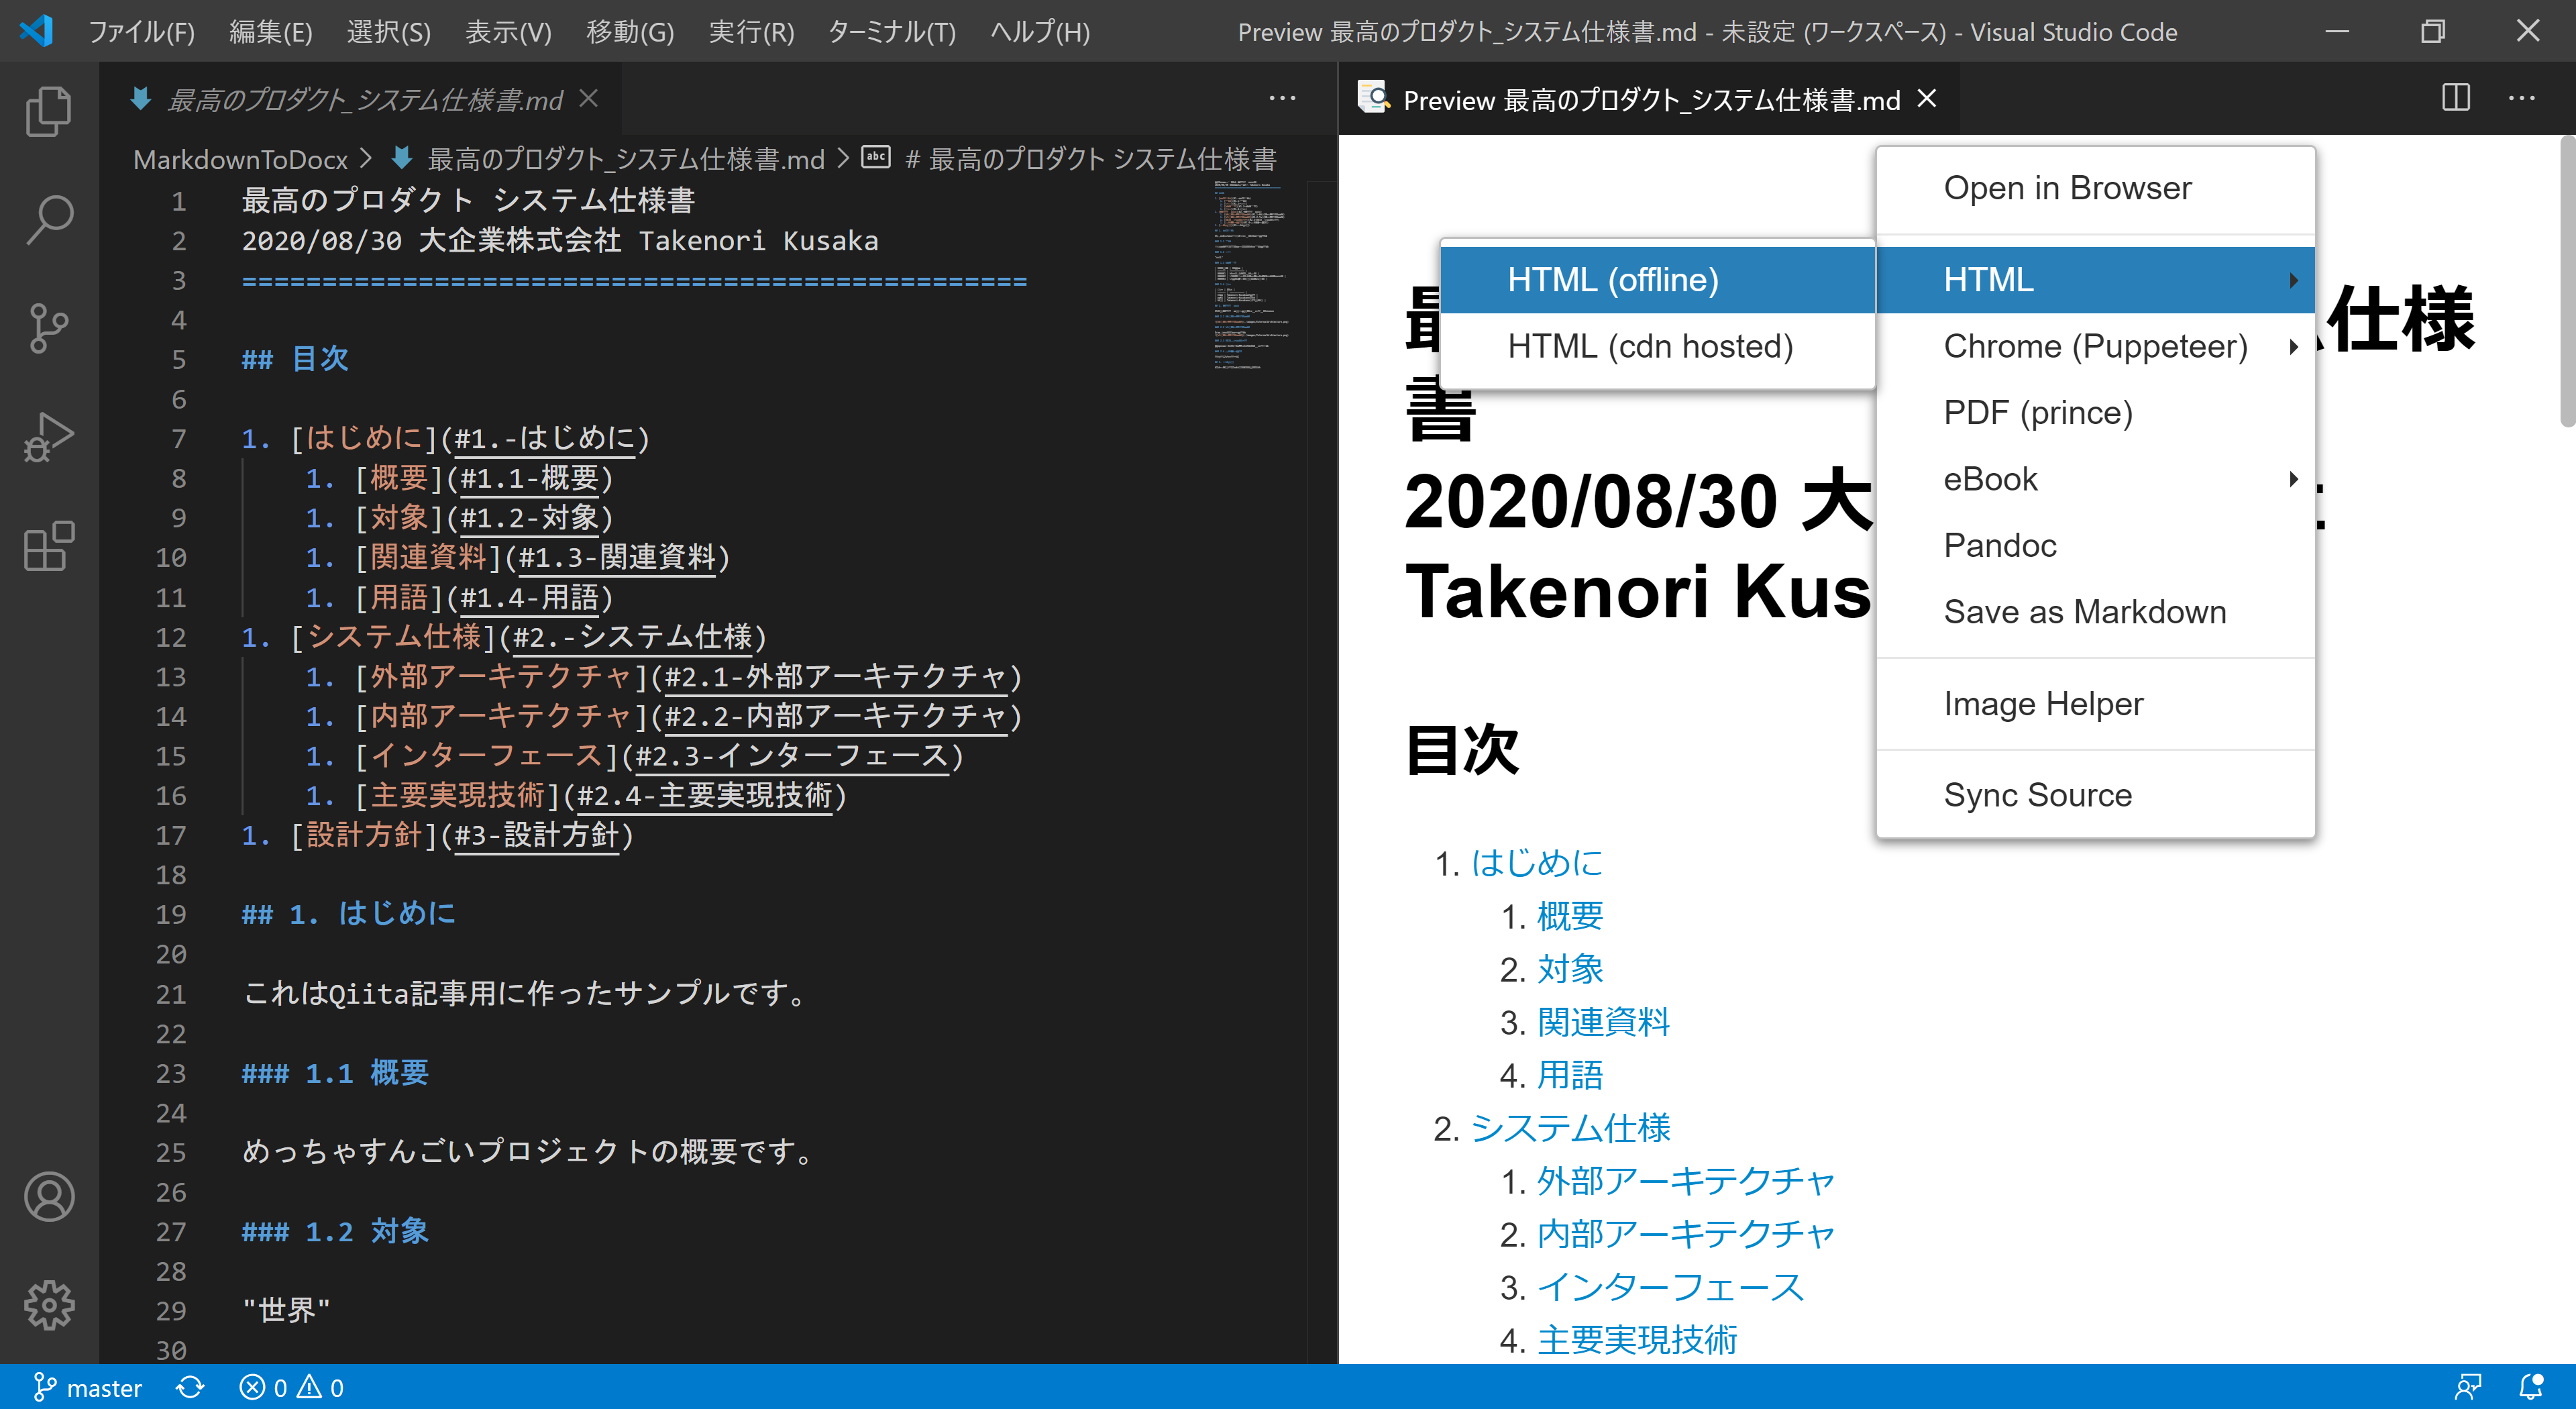Click the システム仕様 link in the preview
2576x1409 pixels.
pyautogui.click(x=1570, y=1128)
